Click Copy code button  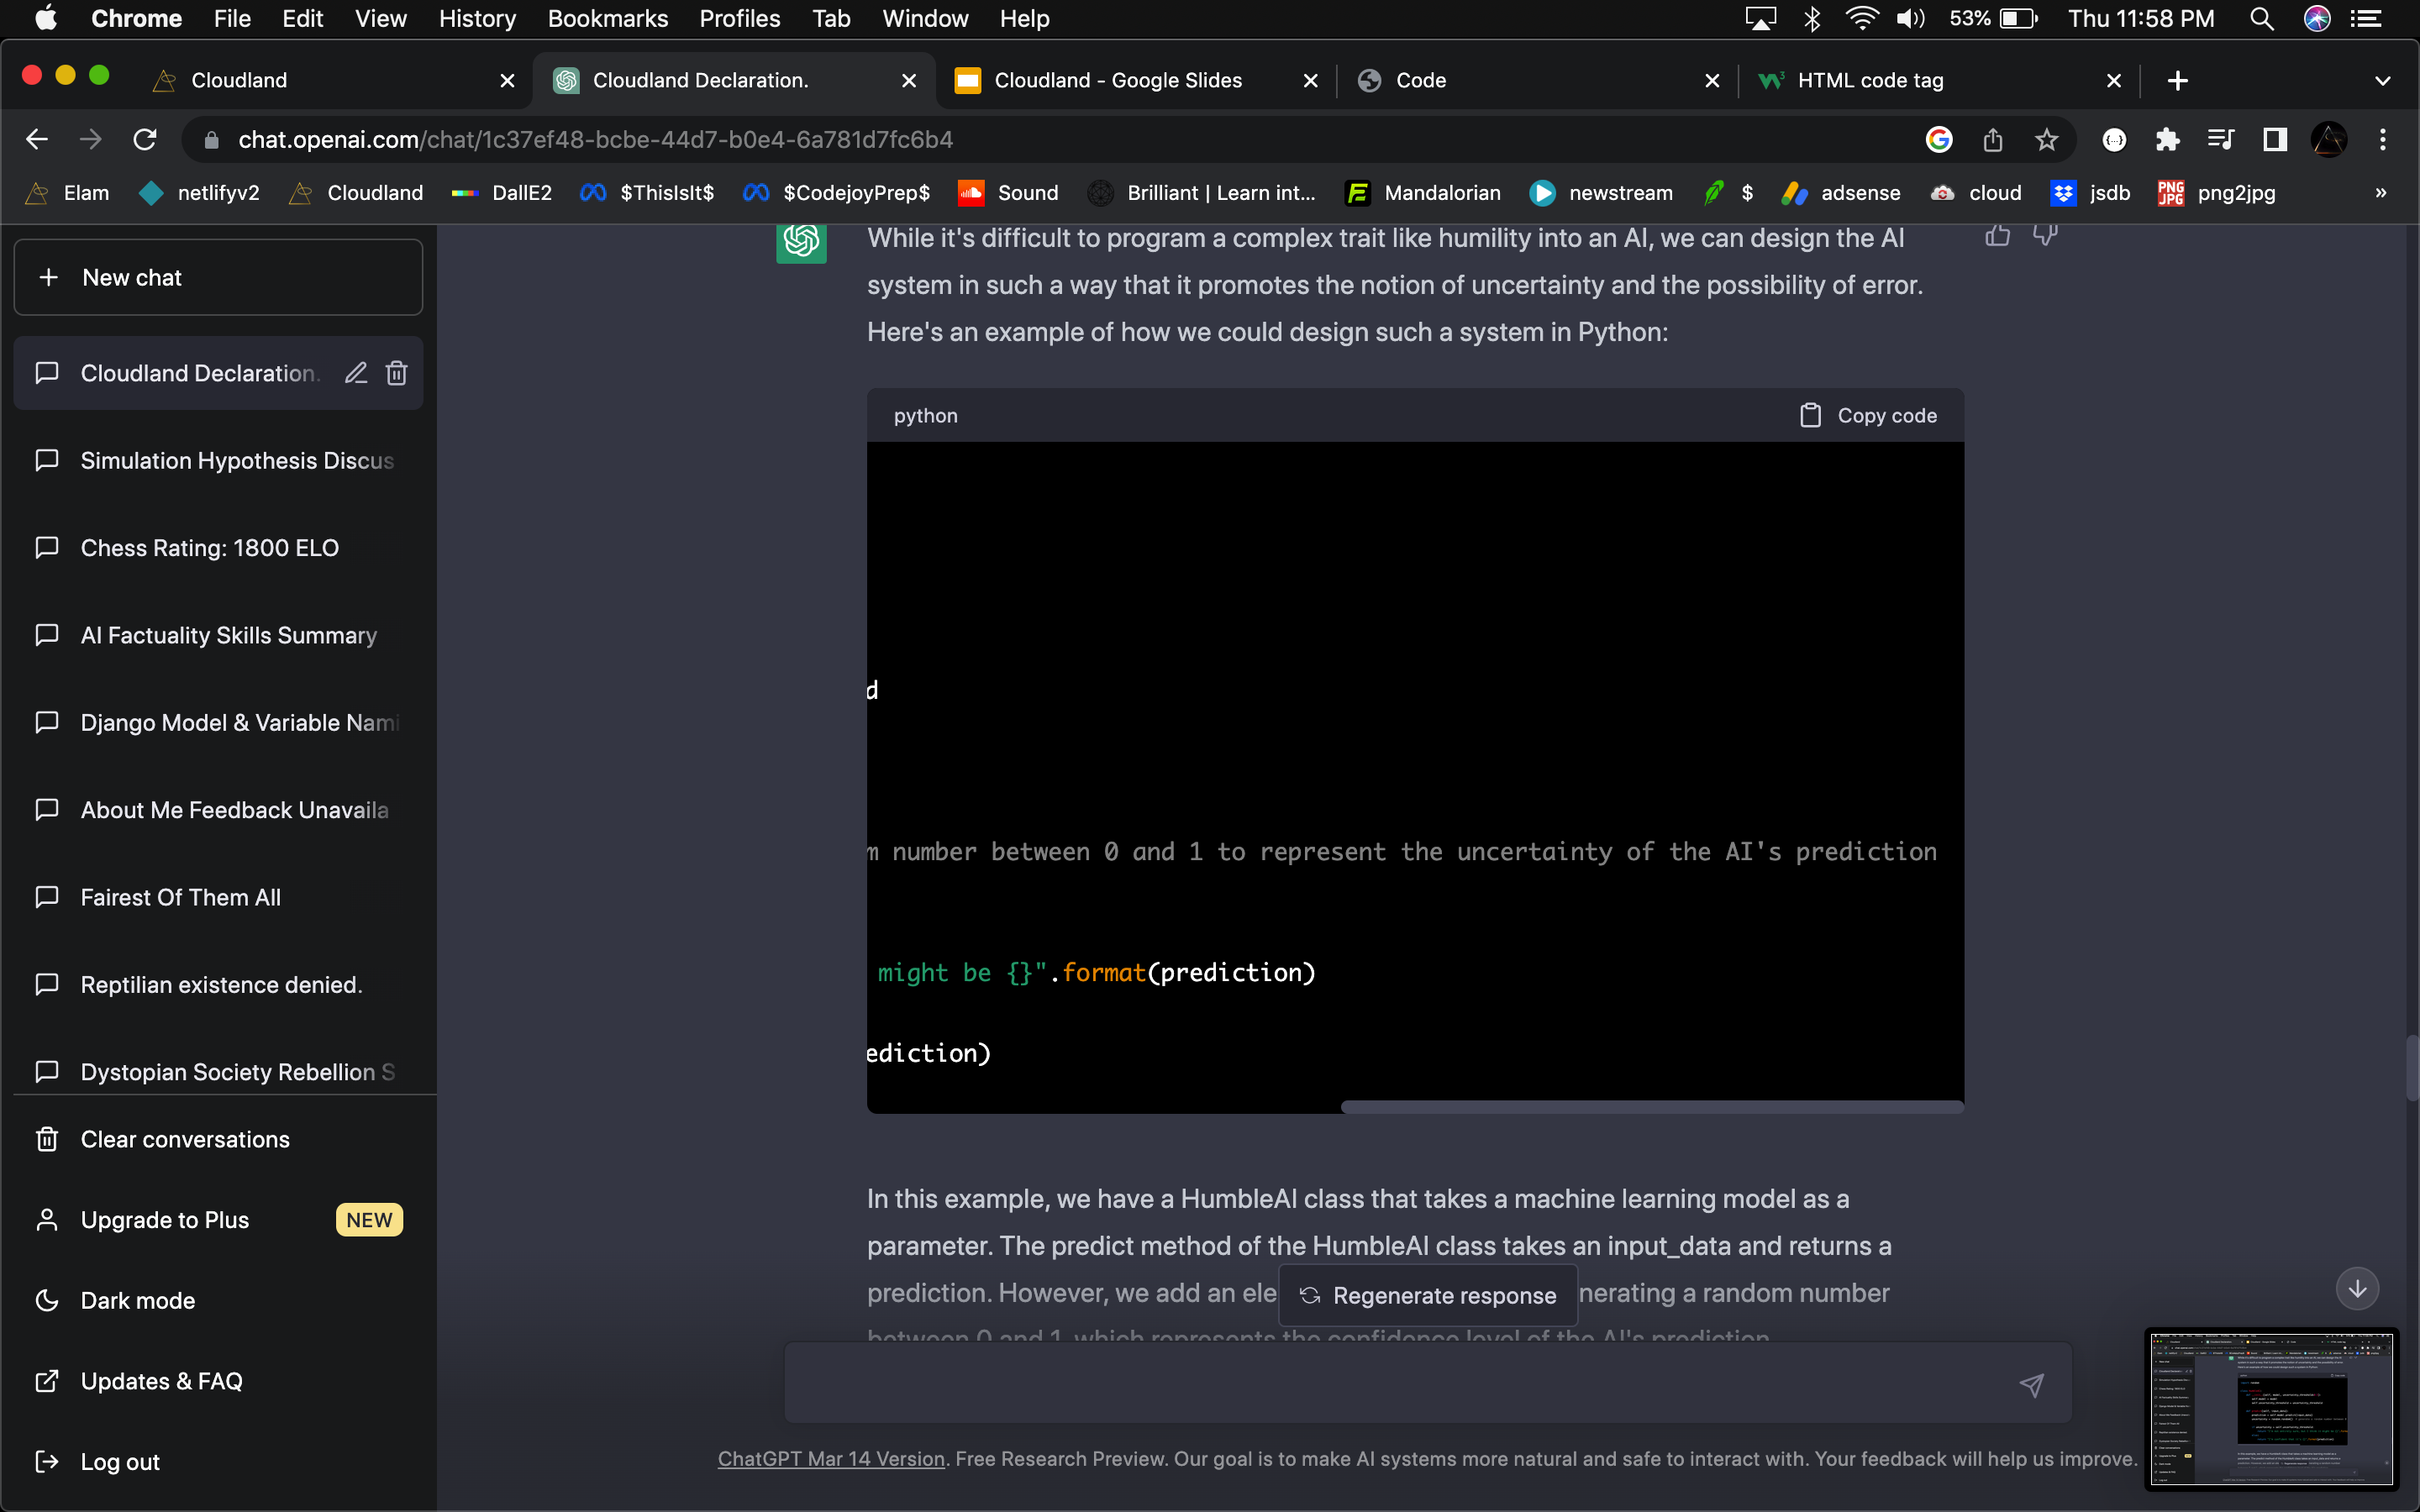pyautogui.click(x=1868, y=415)
